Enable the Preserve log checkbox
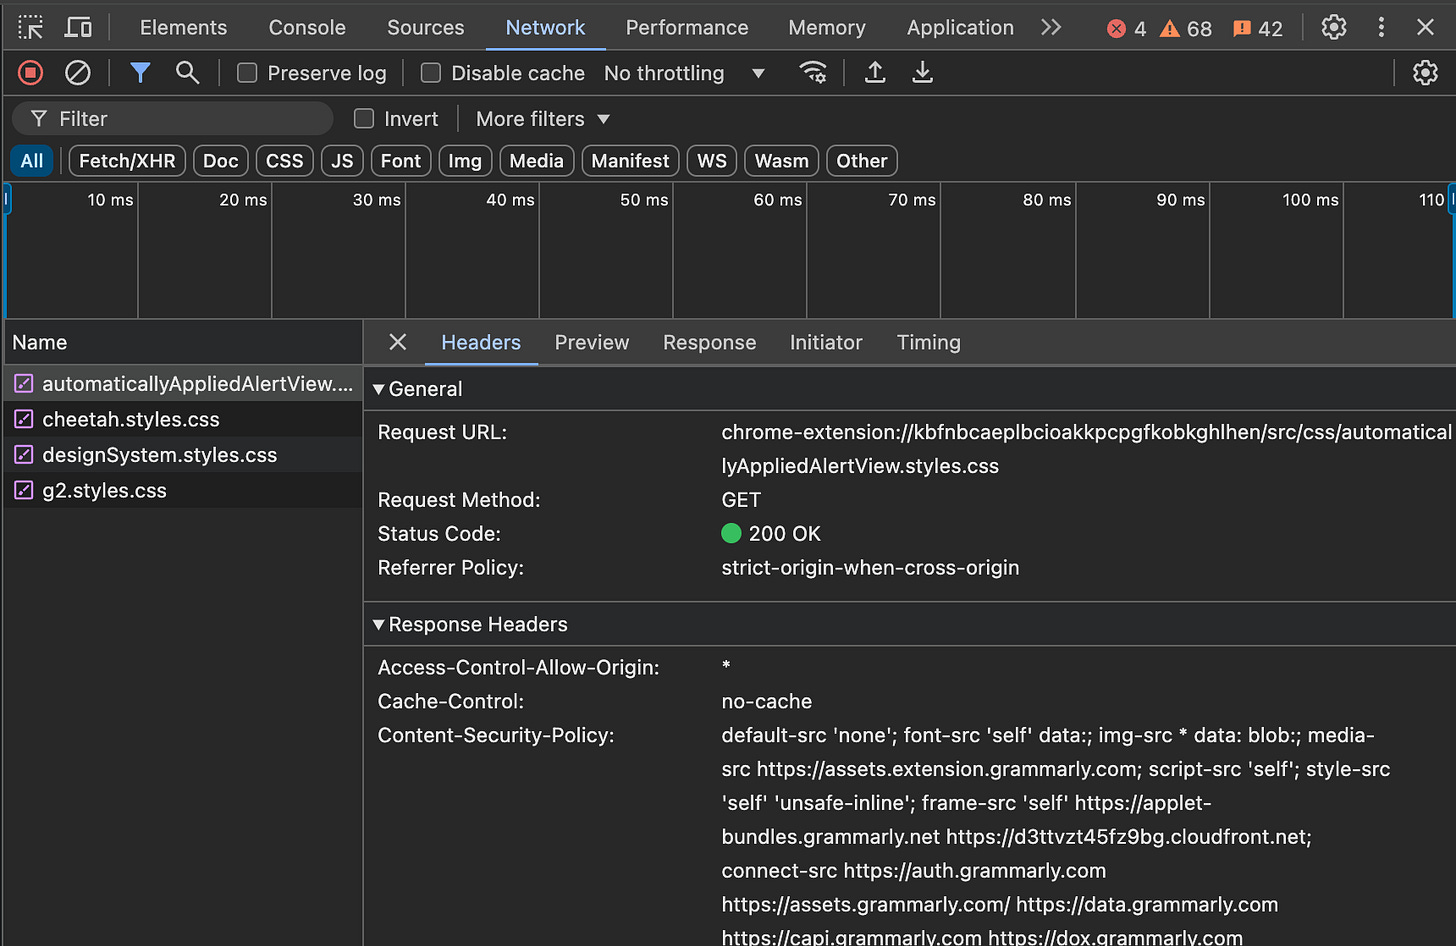 coord(247,73)
